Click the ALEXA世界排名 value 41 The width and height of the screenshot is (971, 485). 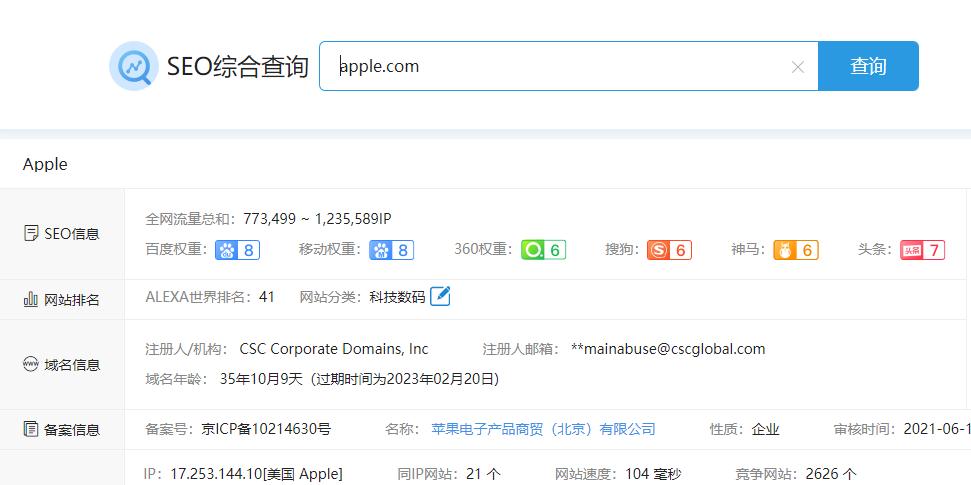point(267,297)
